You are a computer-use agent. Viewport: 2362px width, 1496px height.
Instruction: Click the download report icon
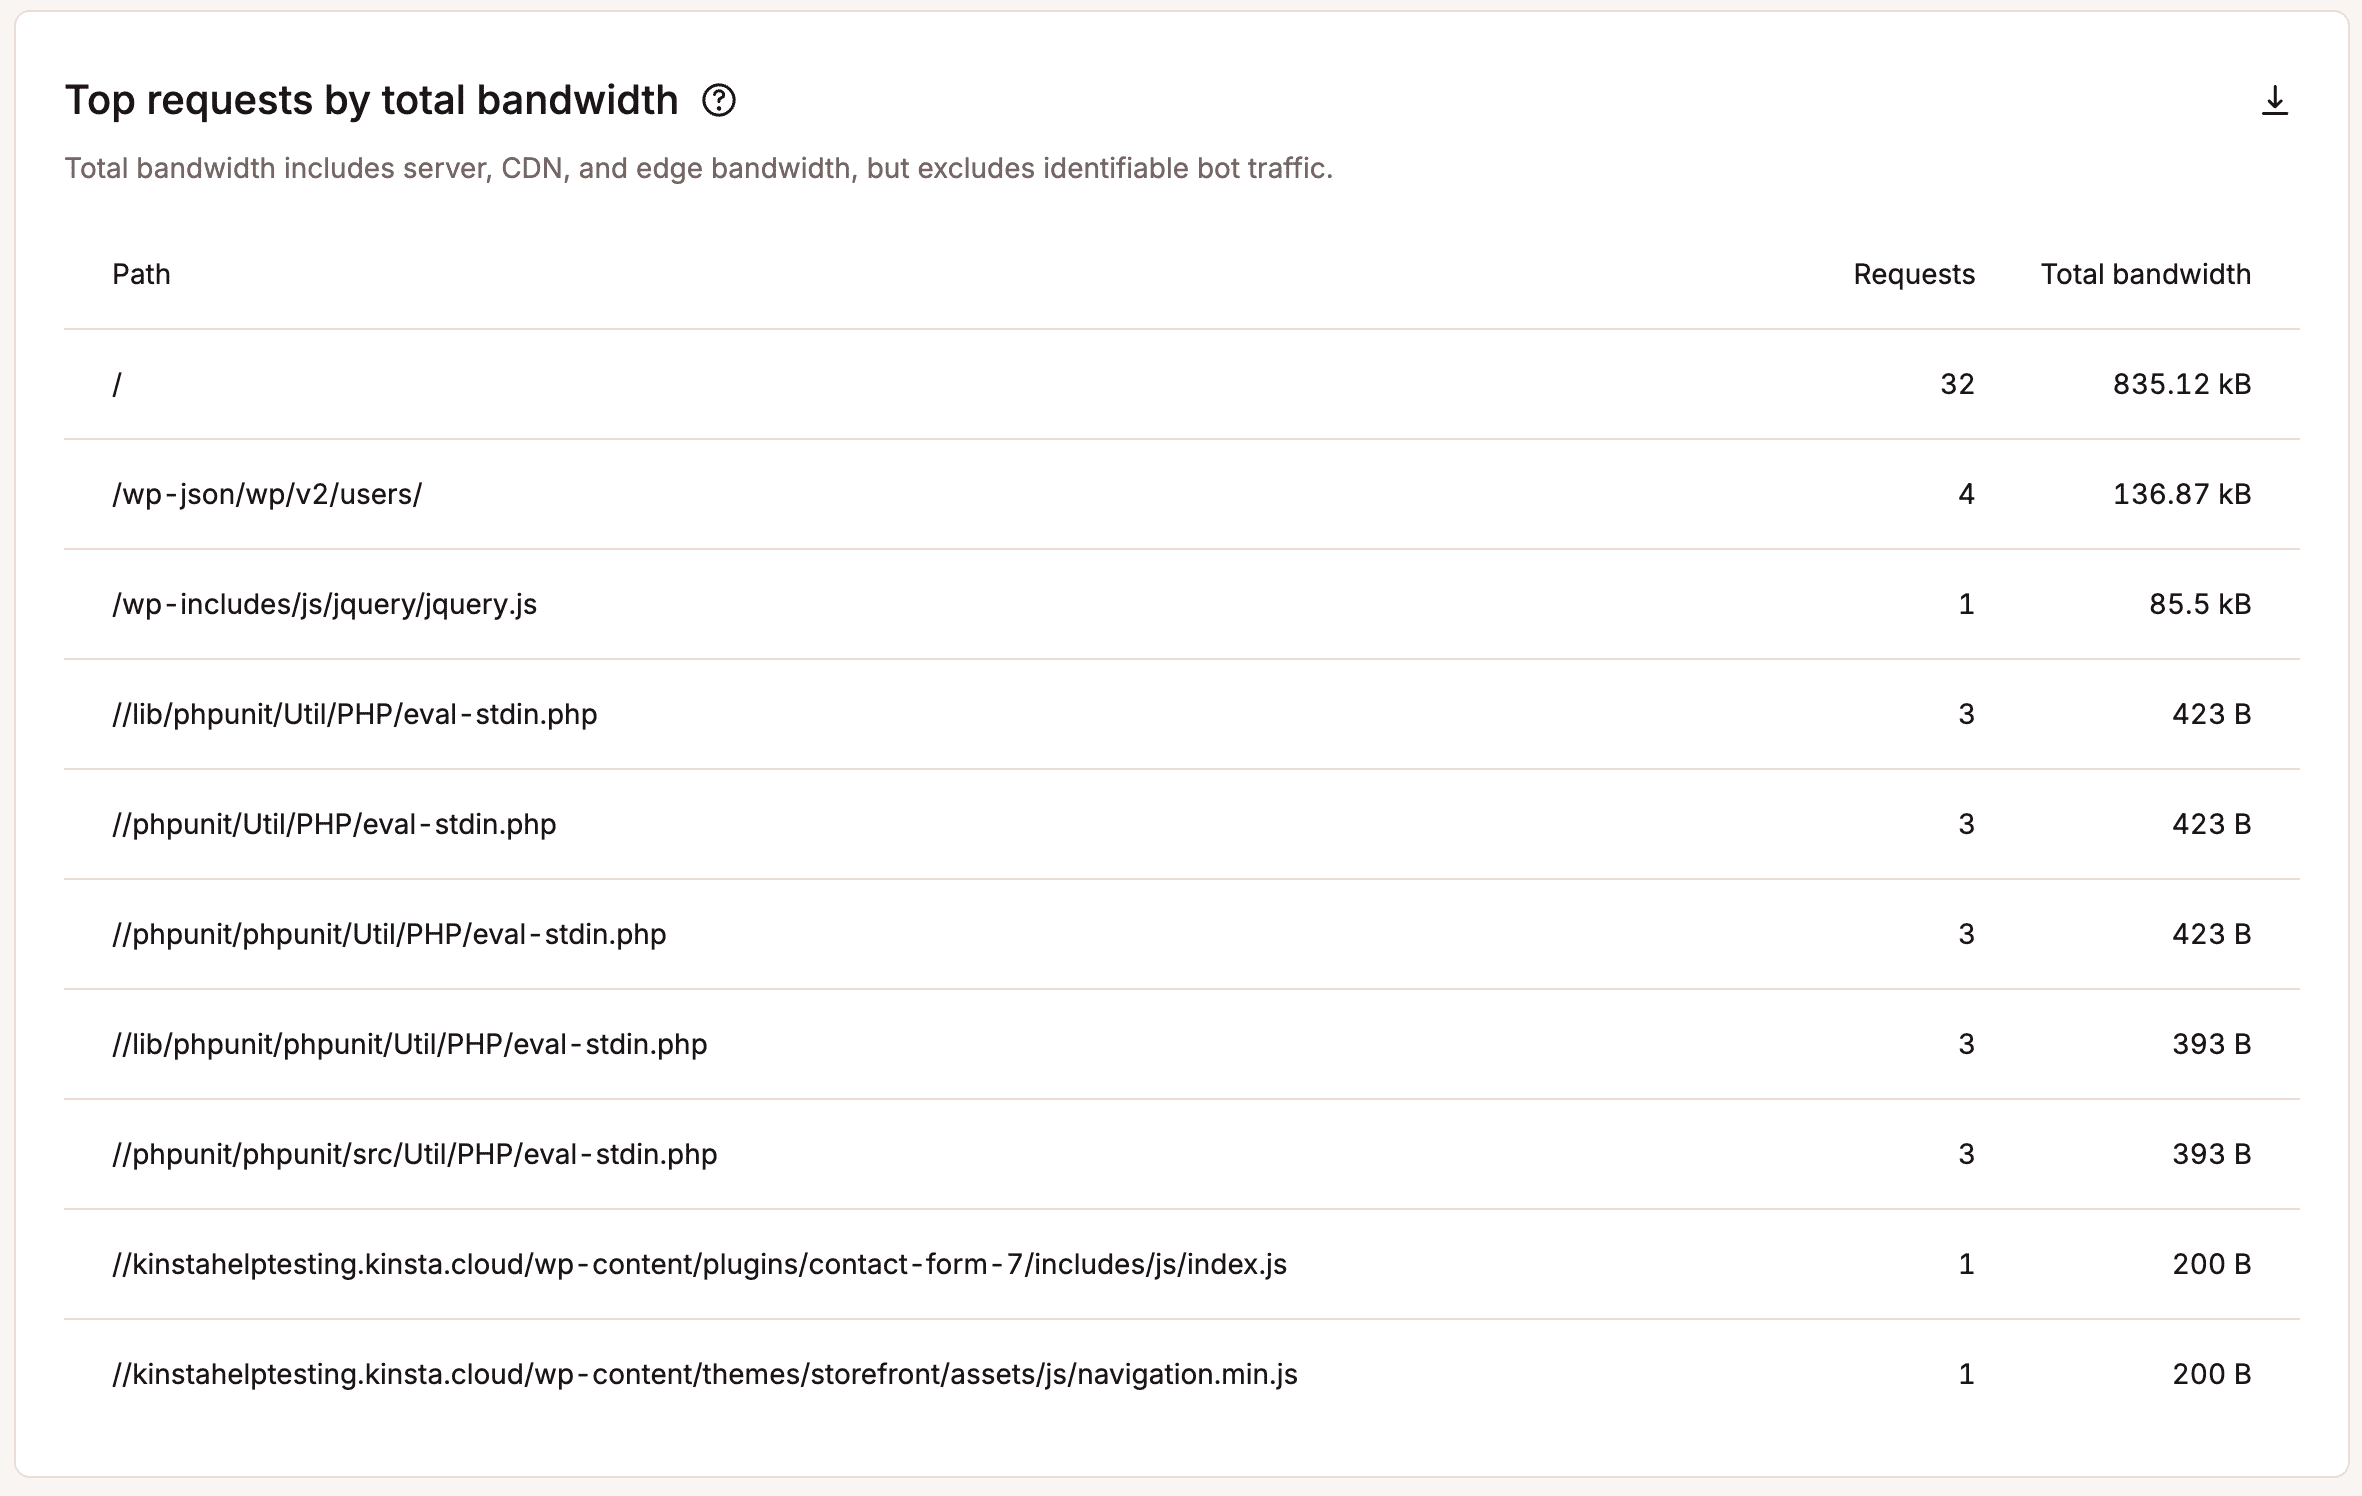(2274, 101)
